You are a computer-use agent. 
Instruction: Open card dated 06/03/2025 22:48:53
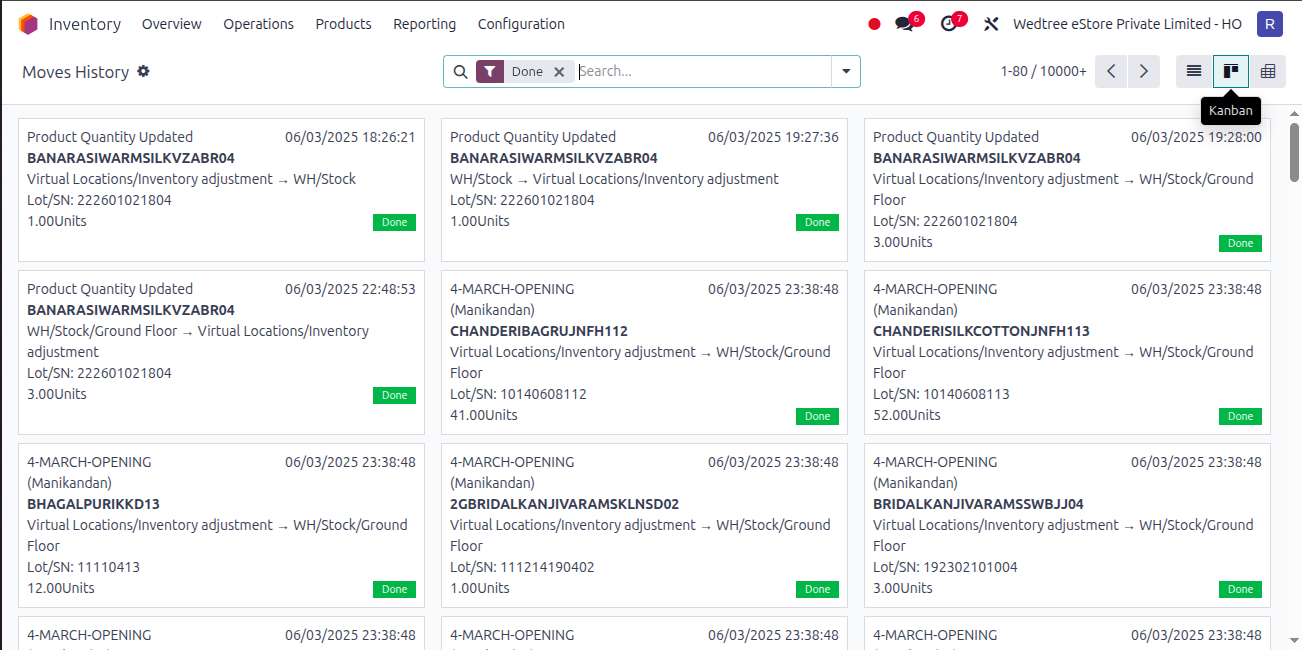[x=221, y=352]
